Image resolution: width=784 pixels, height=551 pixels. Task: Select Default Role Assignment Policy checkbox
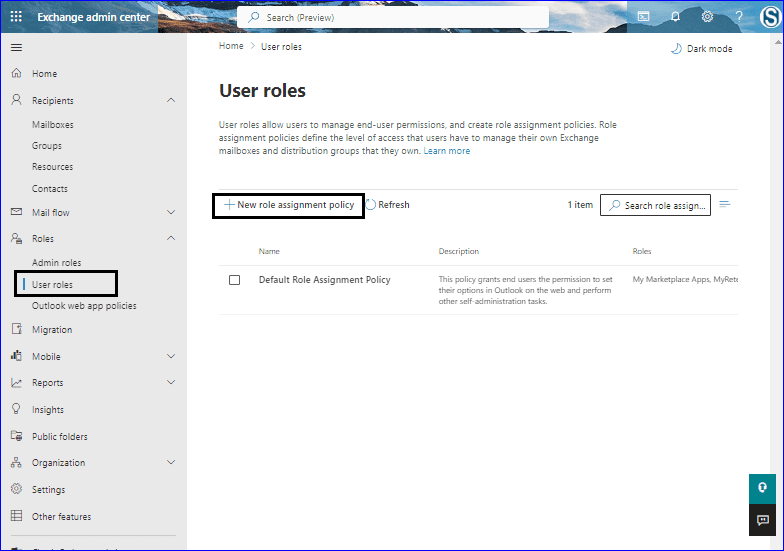coord(234,280)
